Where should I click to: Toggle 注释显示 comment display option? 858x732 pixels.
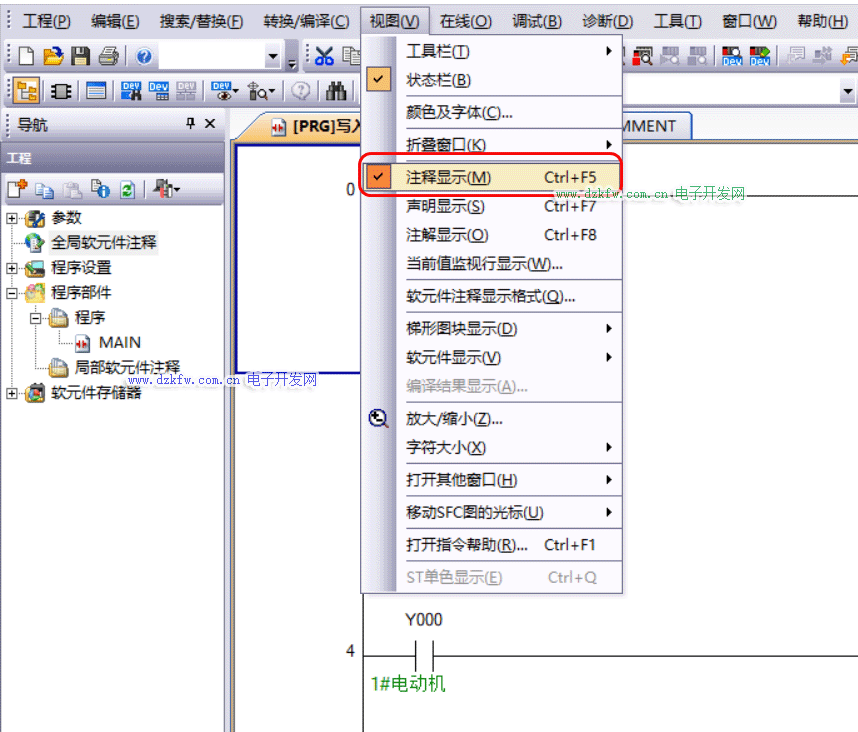[x=449, y=177]
